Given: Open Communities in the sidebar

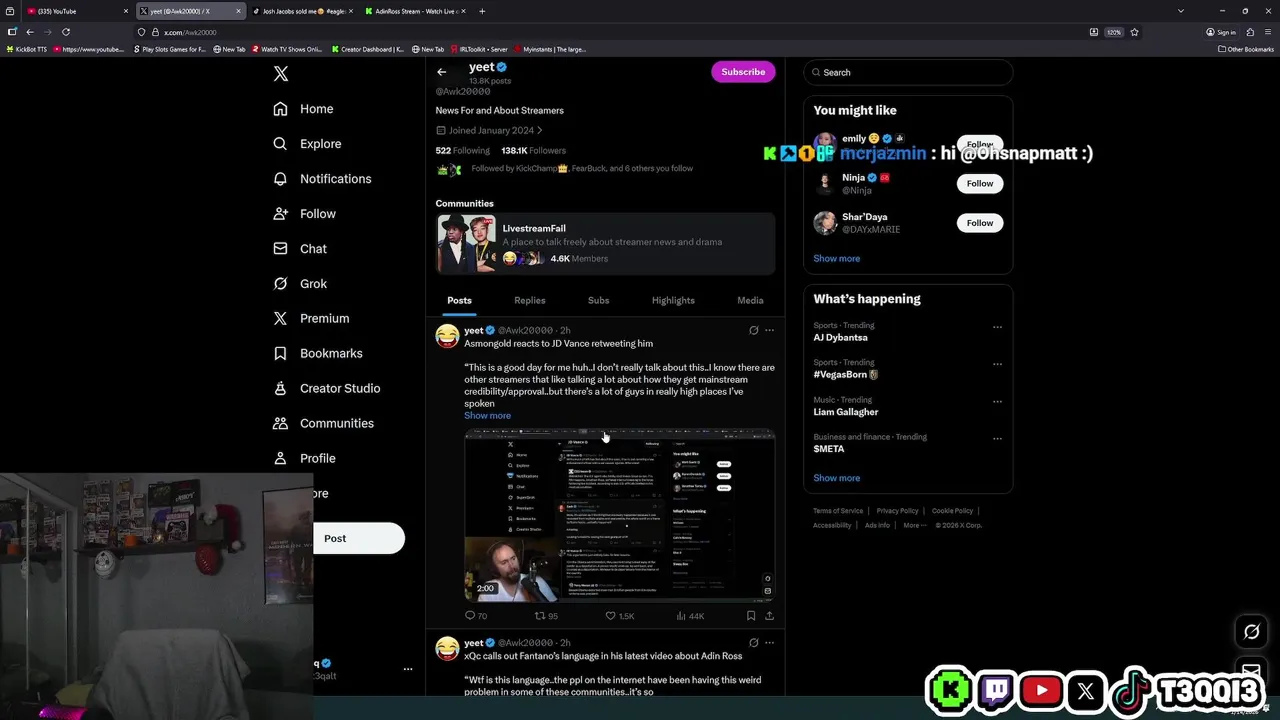Looking at the screenshot, I should coord(323,424).
